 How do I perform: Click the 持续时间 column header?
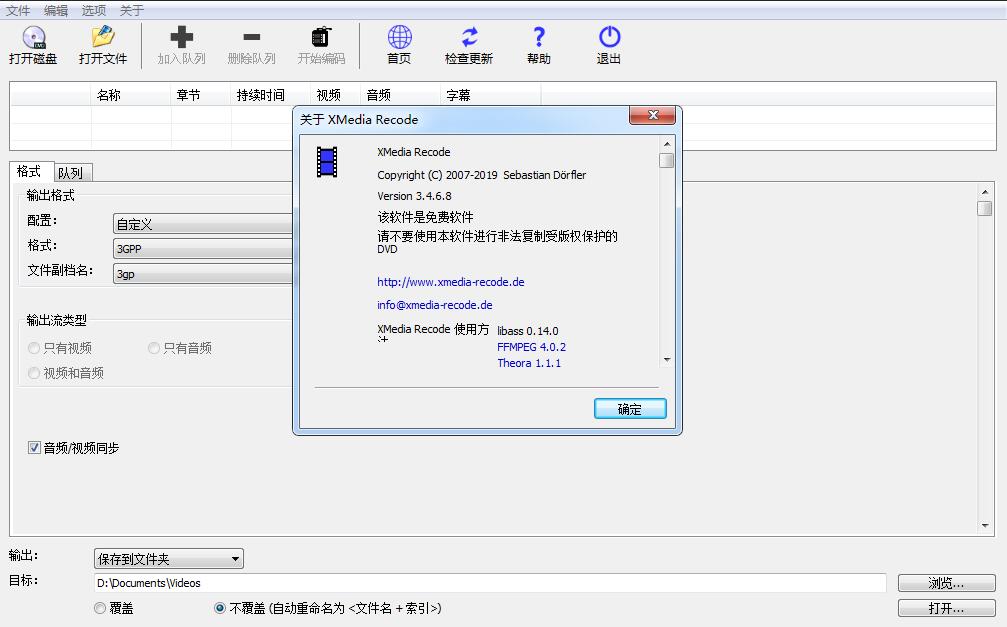coord(270,95)
